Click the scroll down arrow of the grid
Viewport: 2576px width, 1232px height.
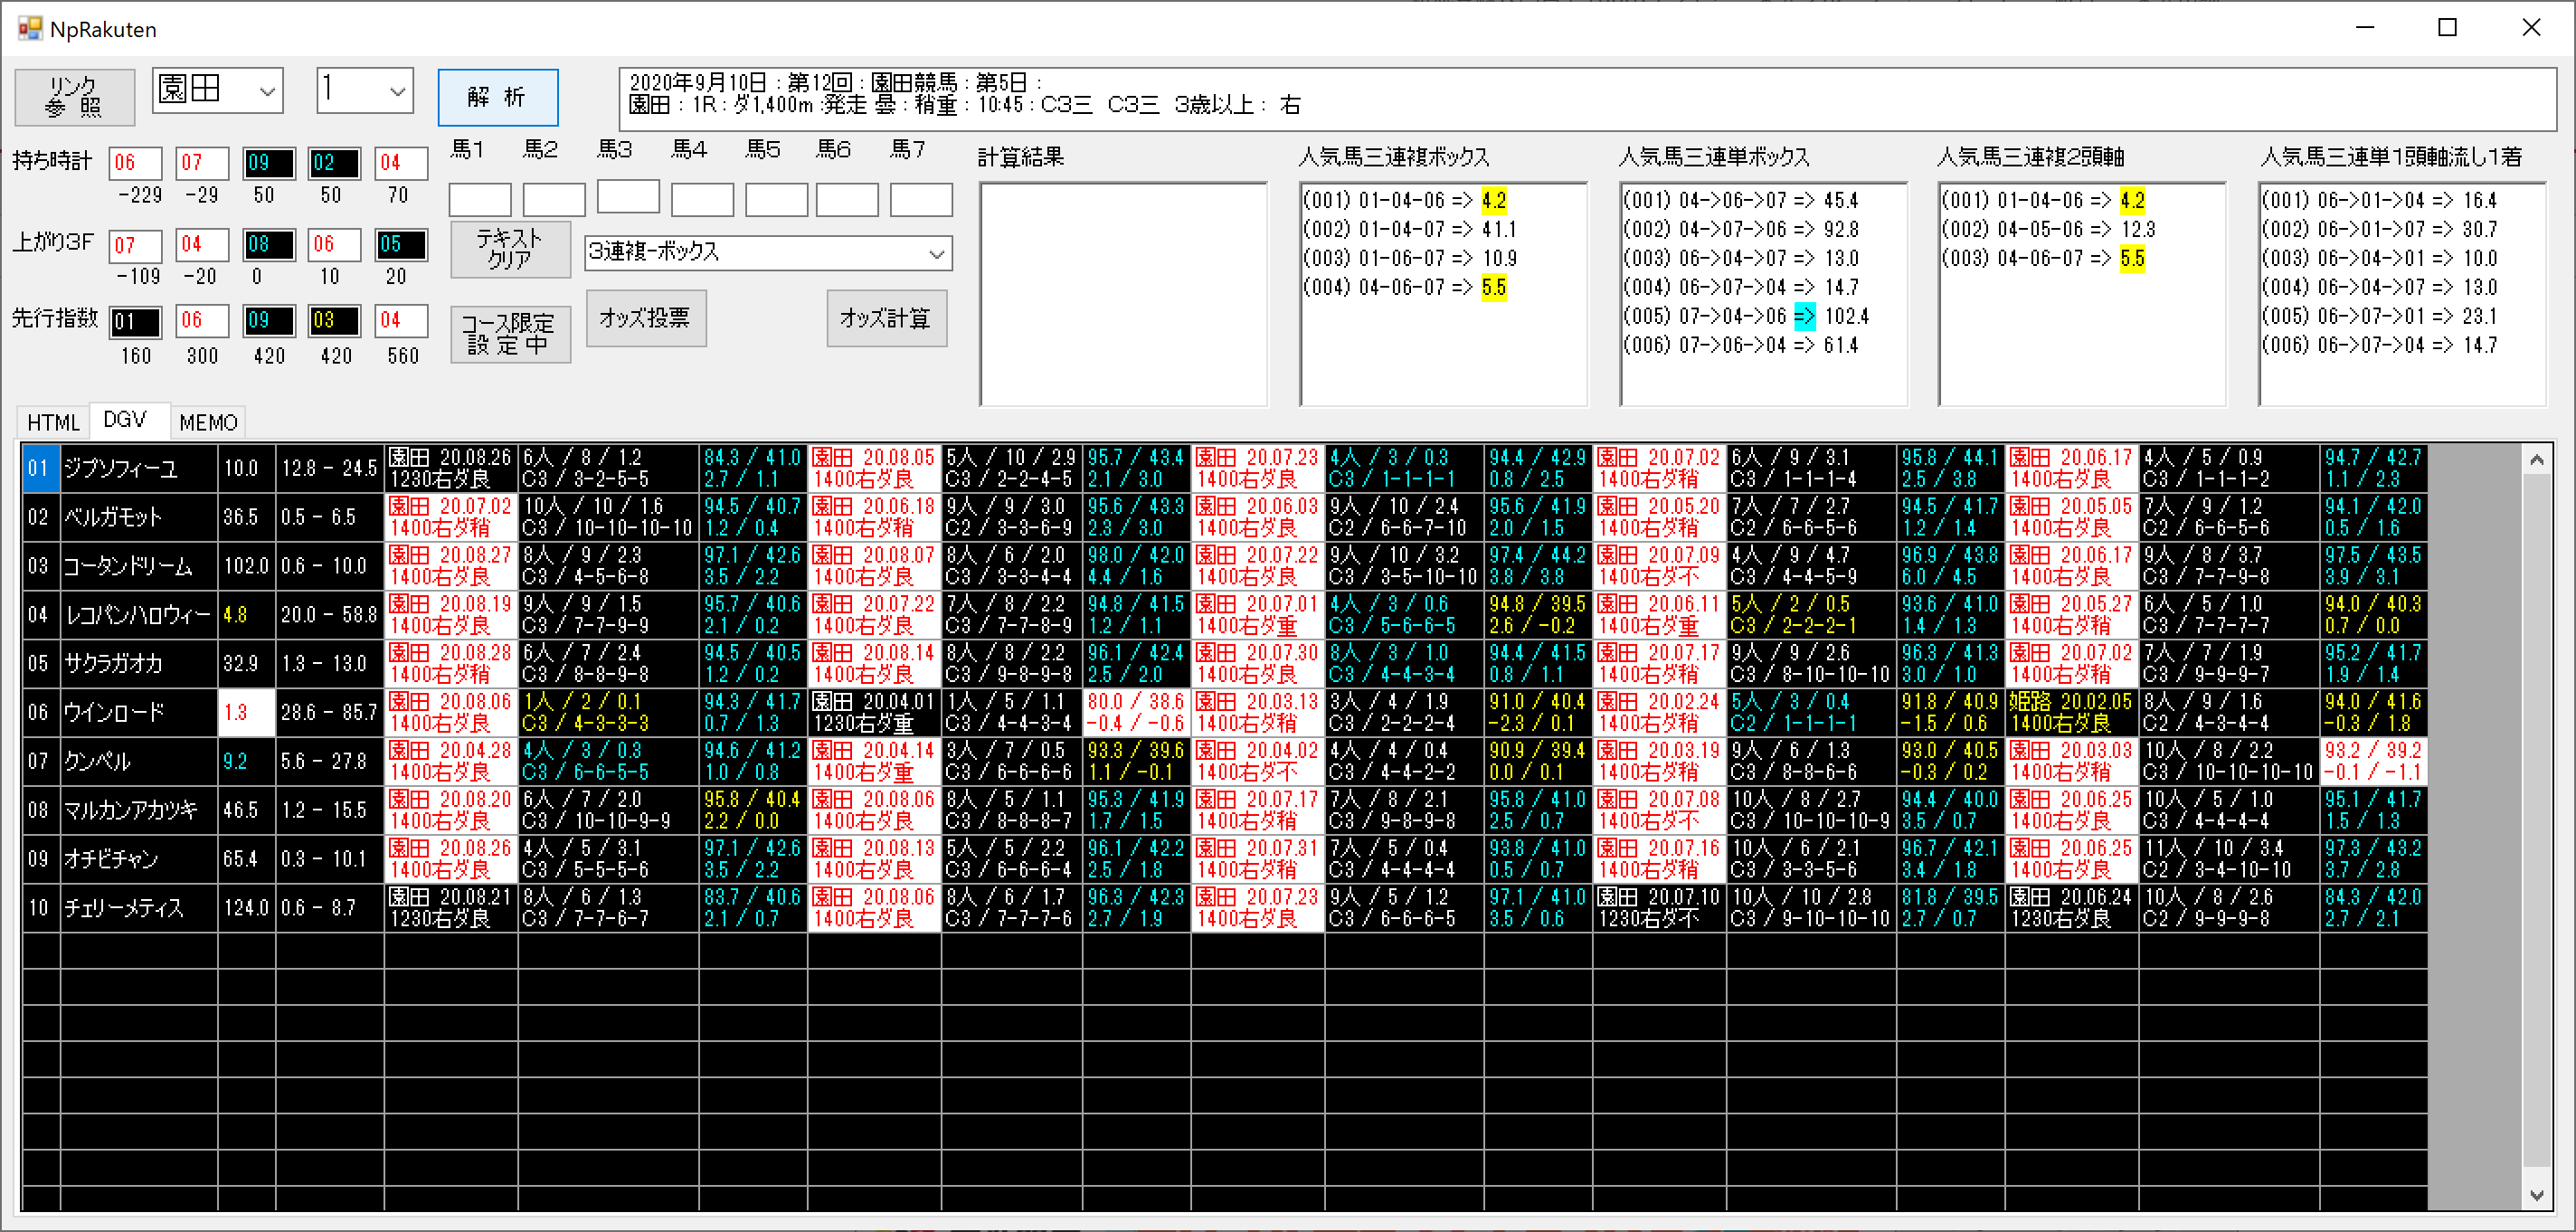pos(2536,1194)
